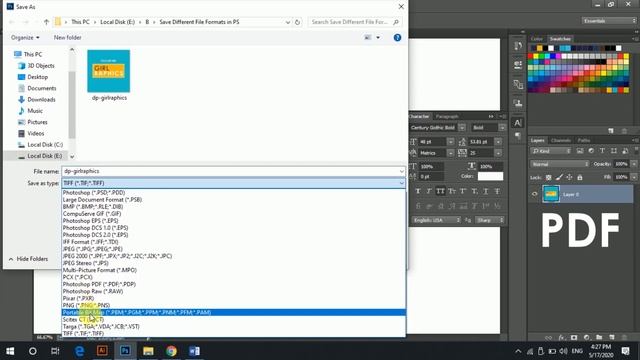This screenshot has height=360, width=640.
Task: Select Photoshop (*.PSD;*.PDD) format
Action: 234,193
